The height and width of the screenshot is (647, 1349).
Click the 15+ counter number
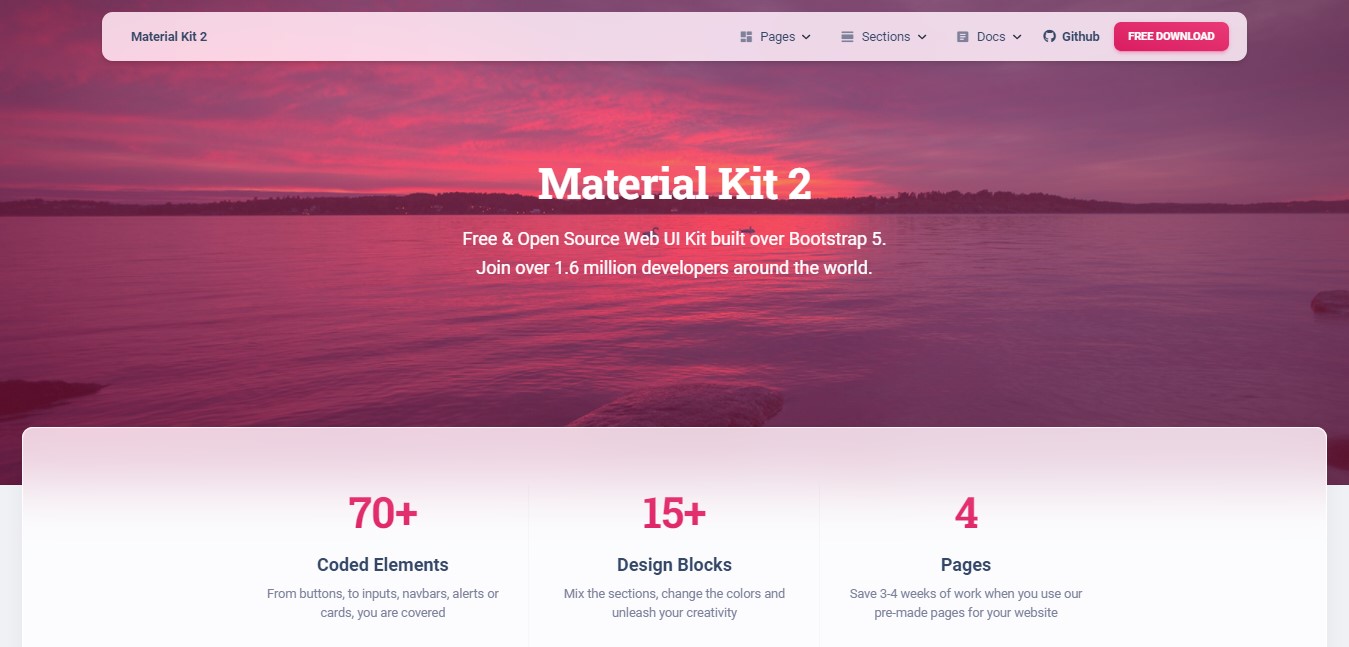(674, 513)
